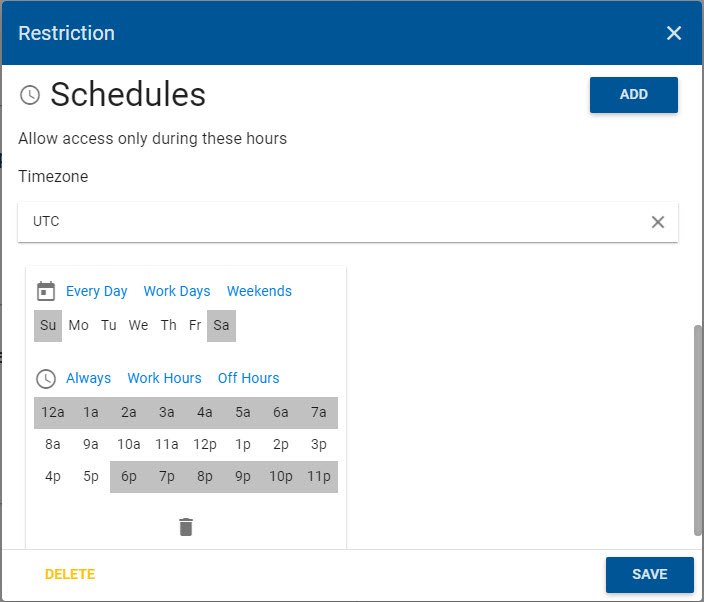Screen dimensions: 704x602
Task: Click the clock icon beside Always
Action: [46, 378]
